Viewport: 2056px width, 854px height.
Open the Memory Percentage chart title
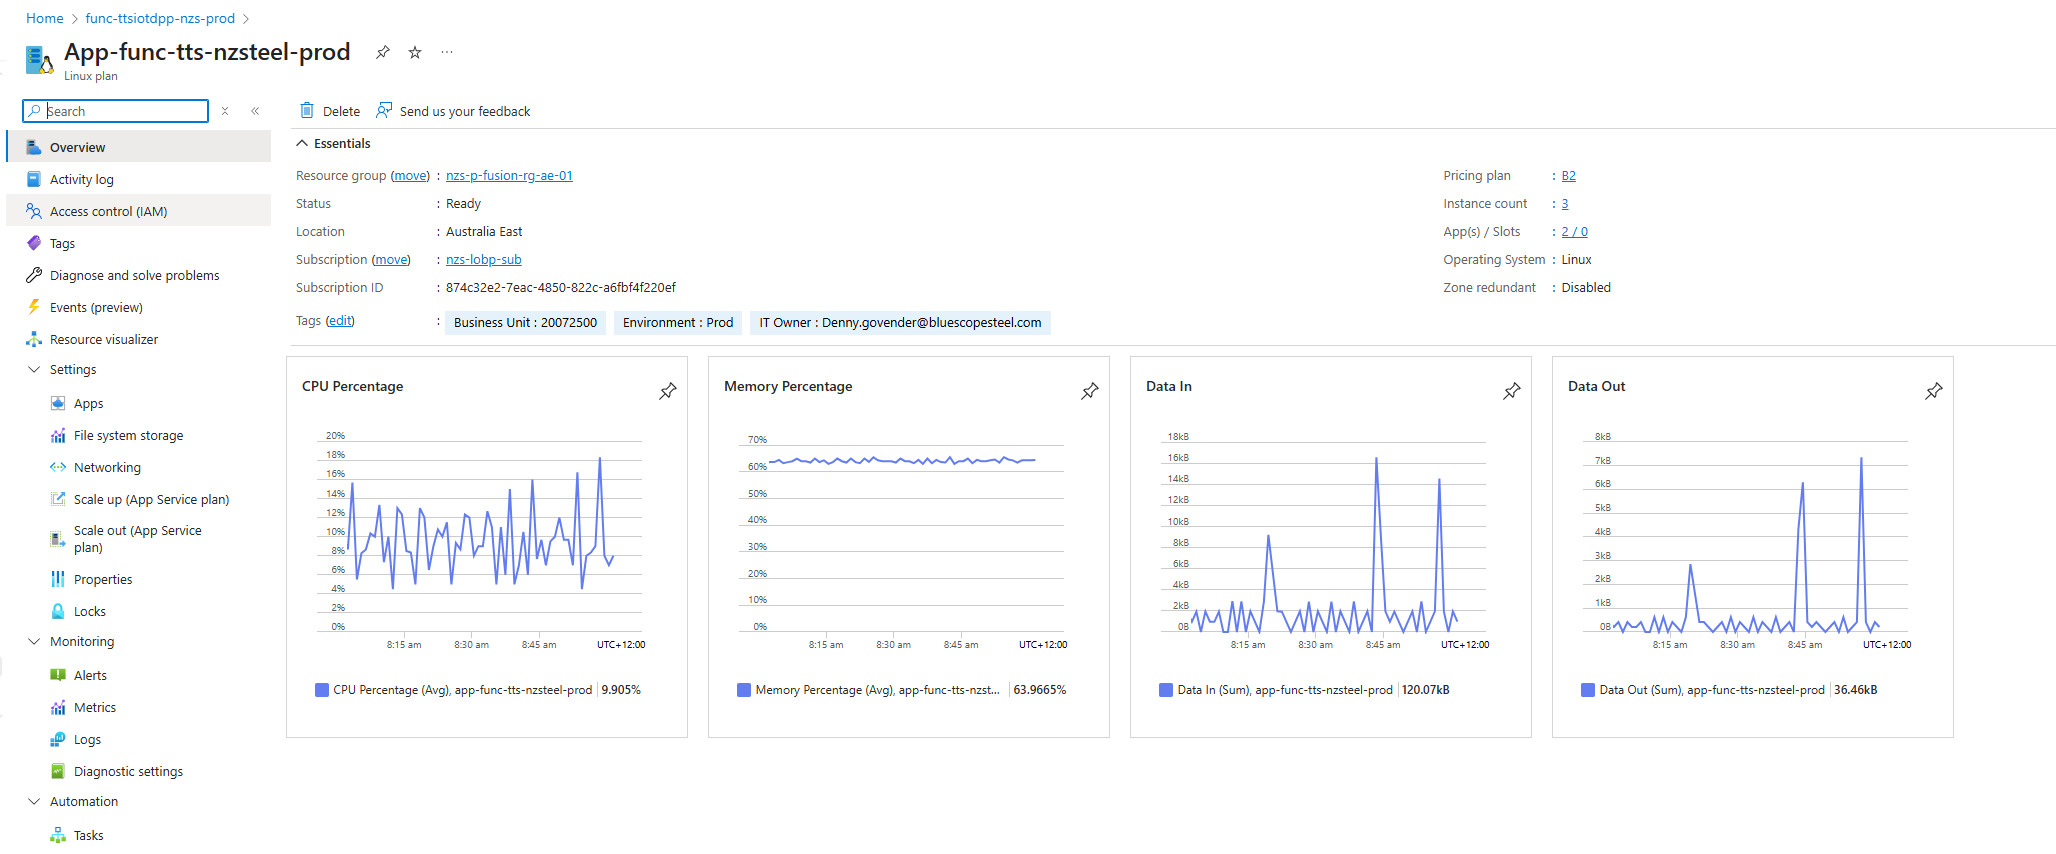pyautogui.click(x=788, y=386)
